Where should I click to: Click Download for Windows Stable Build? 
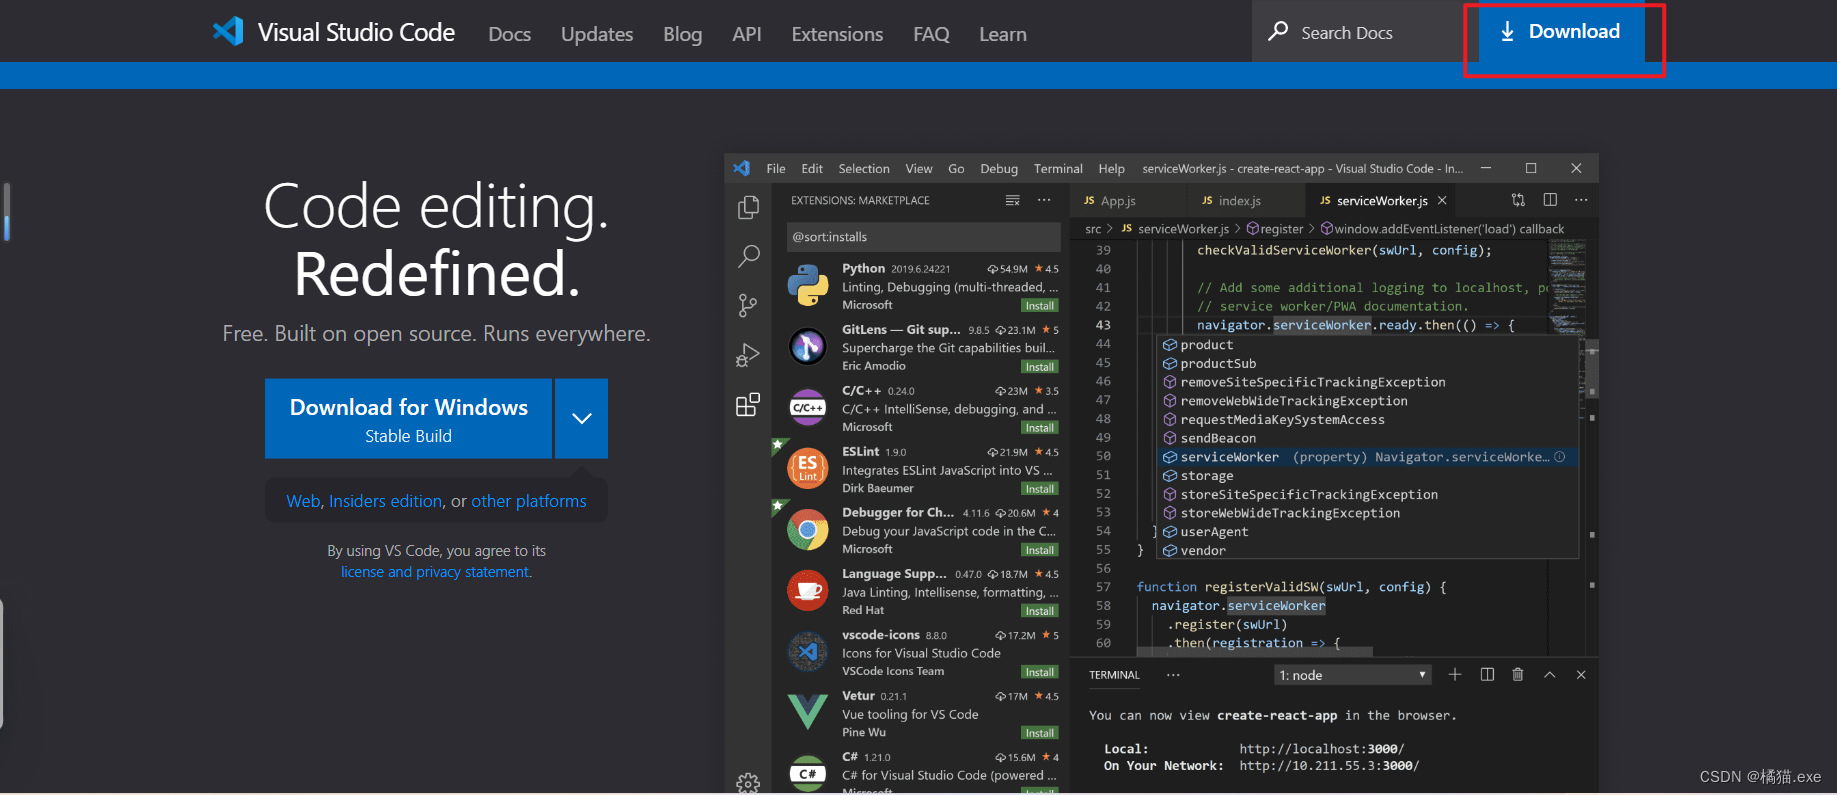coord(408,418)
